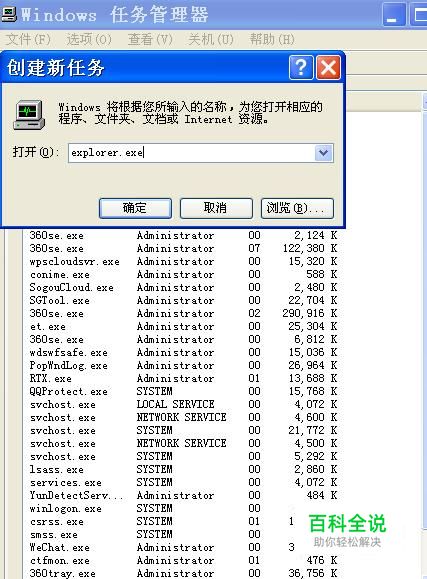427x579 pixels.
Task: Select the wpscloudsvr.exe process
Action: coord(75,262)
